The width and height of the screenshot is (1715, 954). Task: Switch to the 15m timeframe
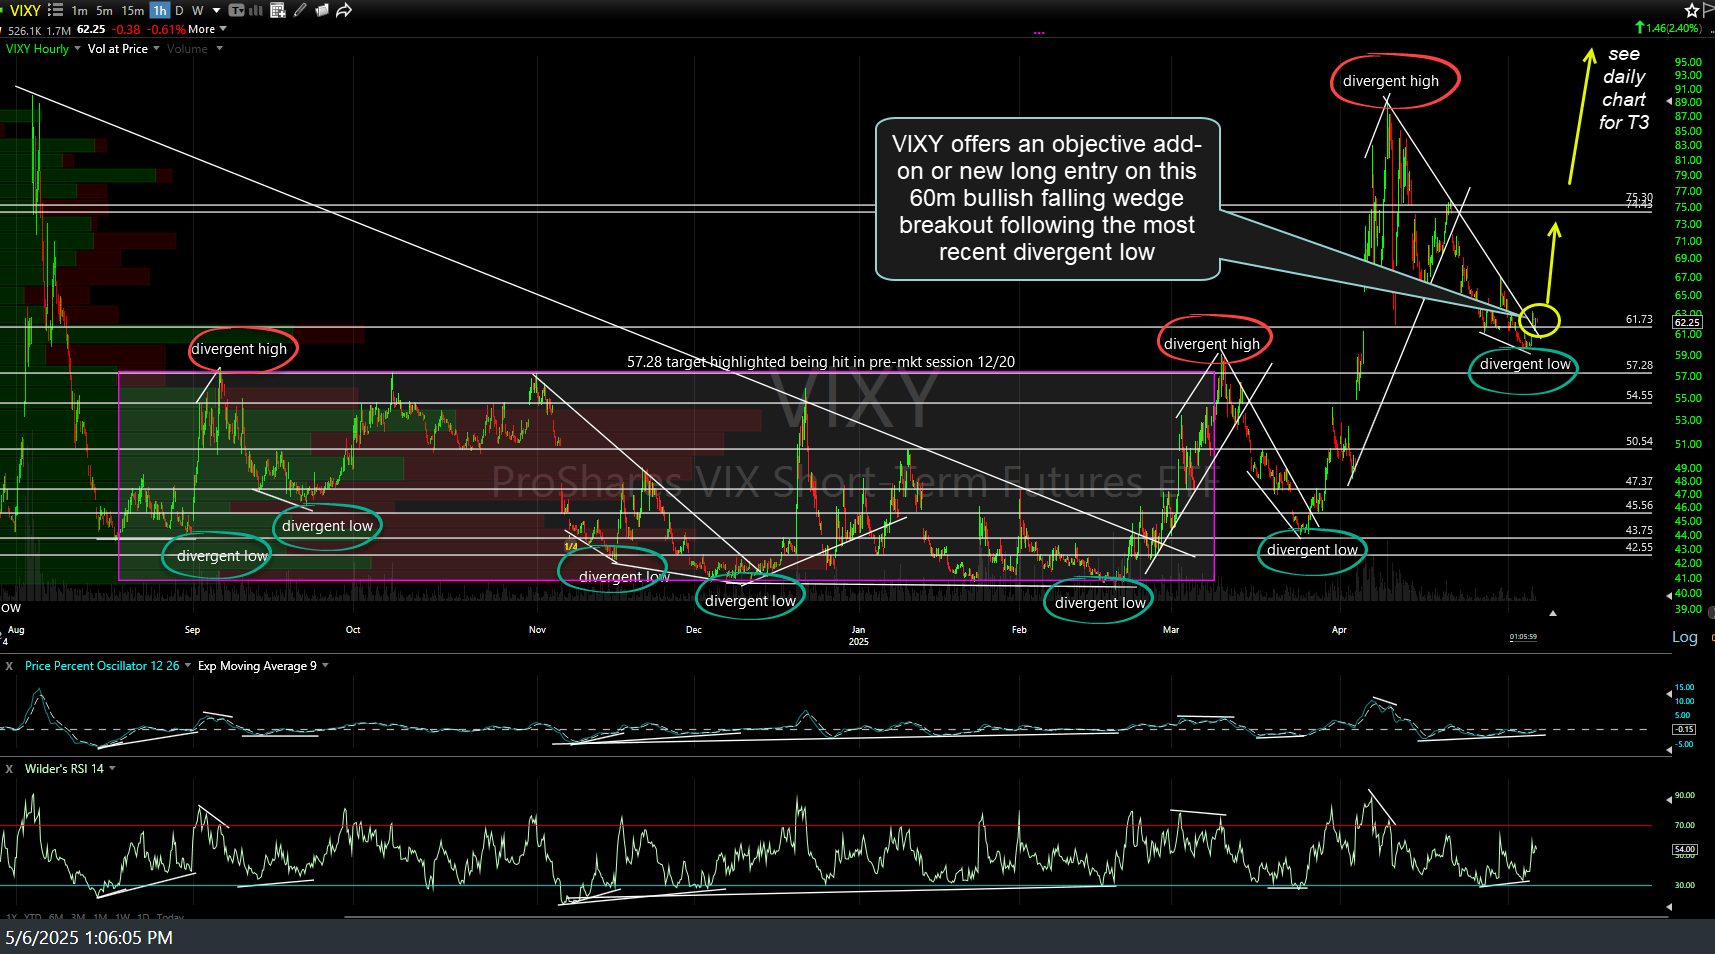tap(132, 10)
